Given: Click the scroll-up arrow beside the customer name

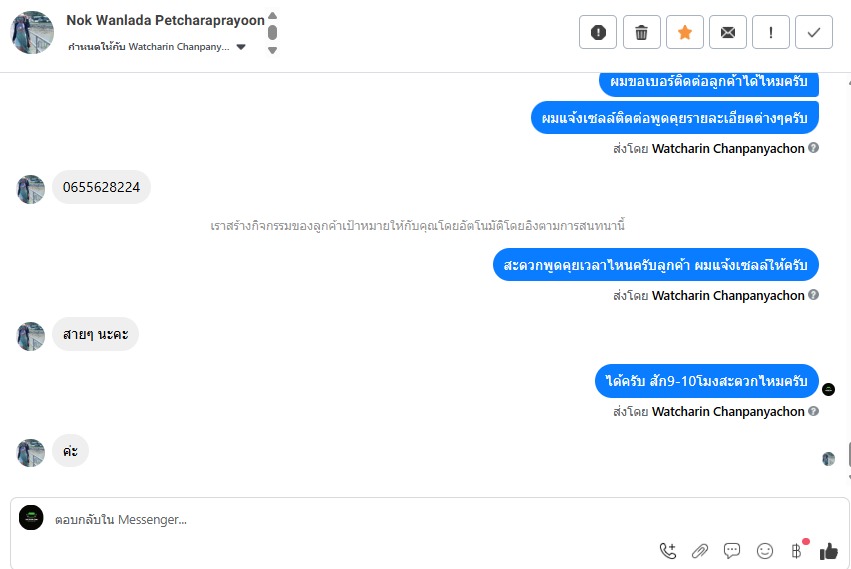Looking at the screenshot, I should [272, 16].
